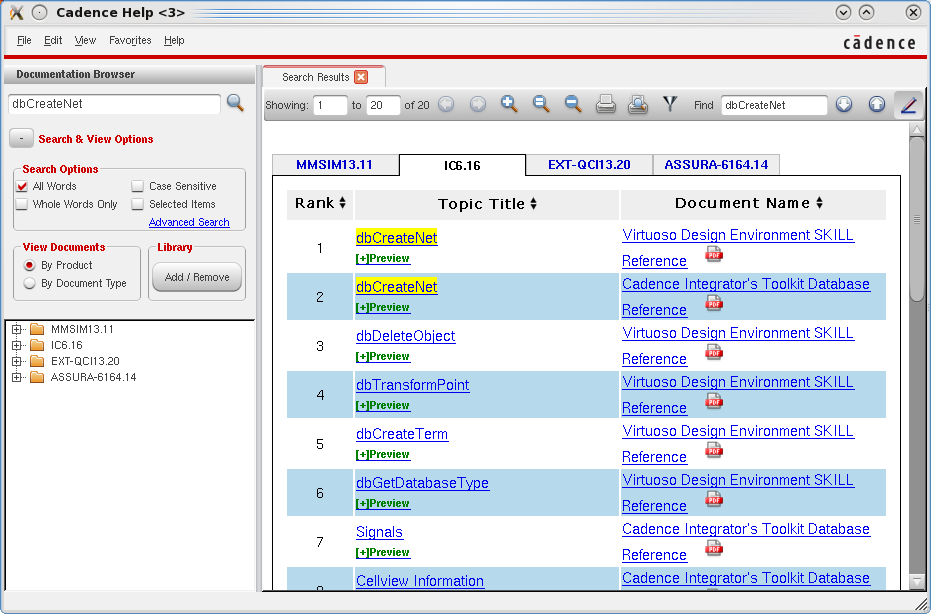Expand the ASSURA-6164.14 tree node

pos(17,377)
